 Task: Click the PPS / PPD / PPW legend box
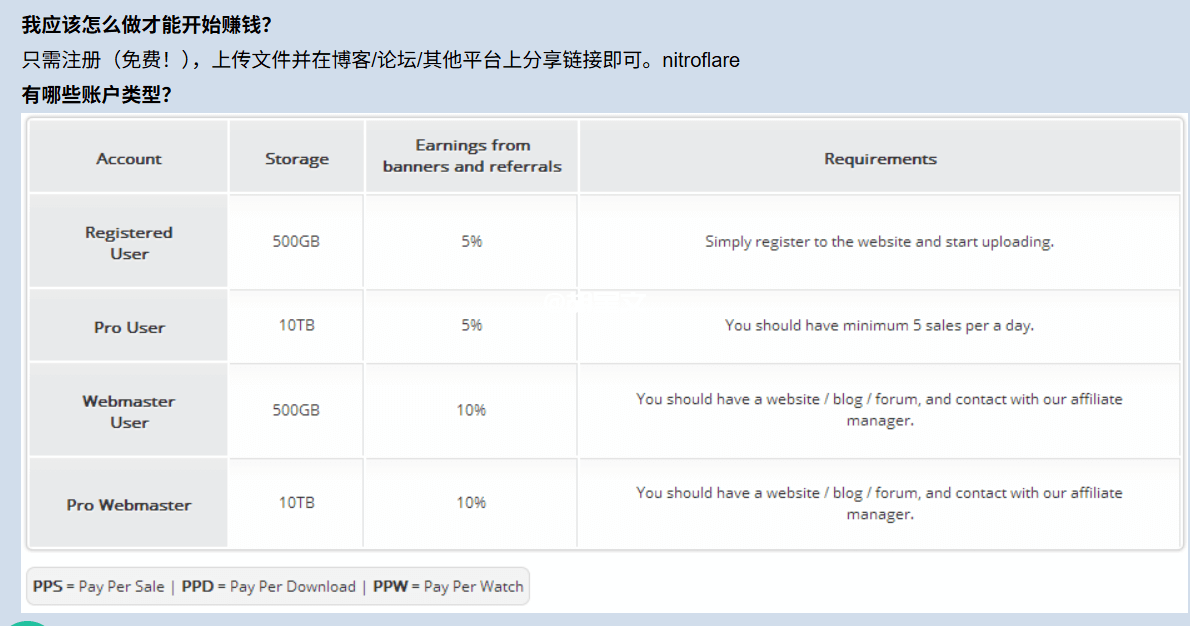click(x=278, y=587)
